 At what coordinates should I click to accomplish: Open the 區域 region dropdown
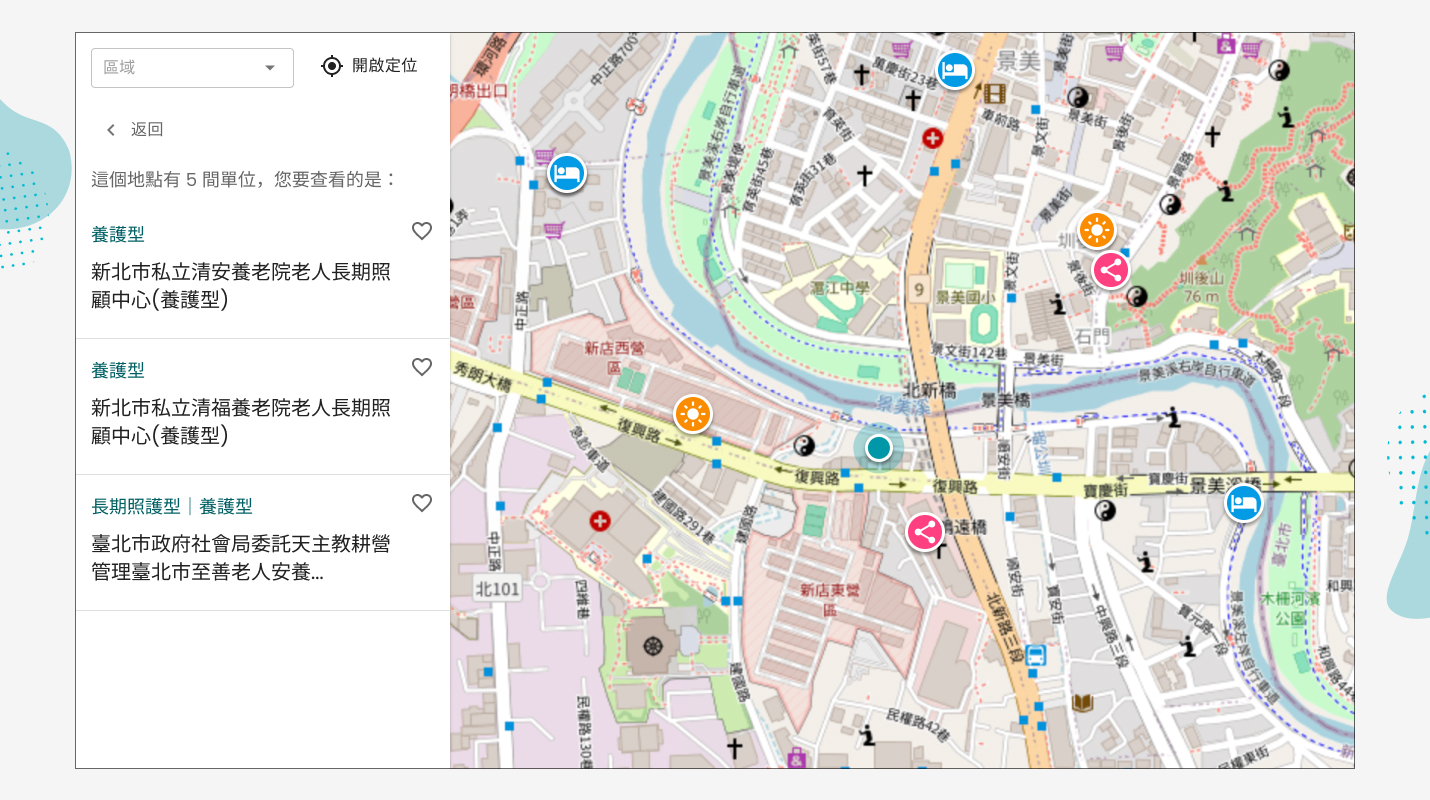pyautogui.click(x=192, y=68)
